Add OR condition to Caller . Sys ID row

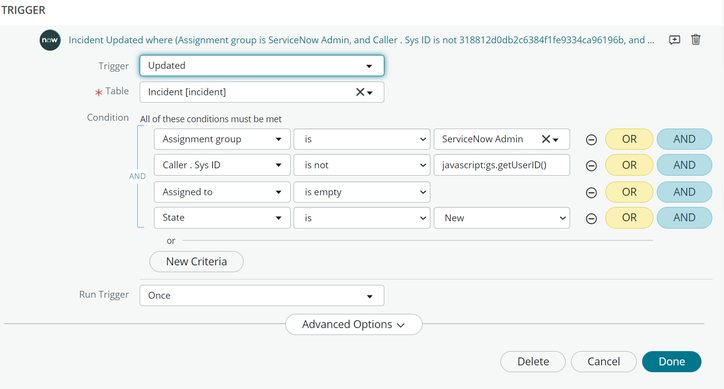[x=629, y=165]
